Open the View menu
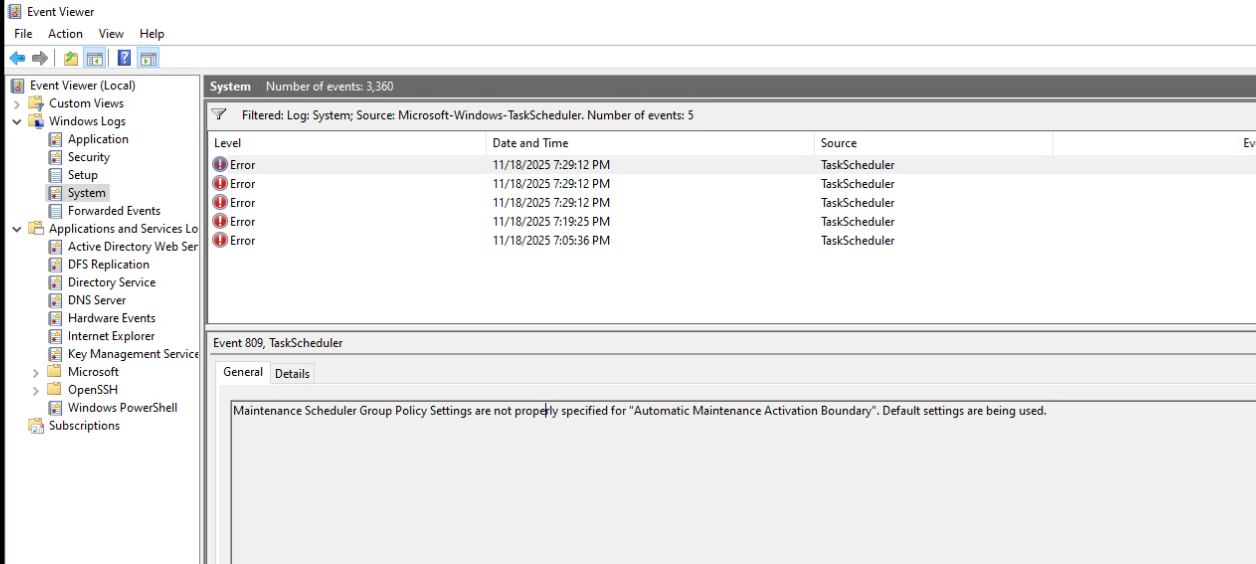The width and height of the screenshot is (1256, 564). tap(111, 34)
